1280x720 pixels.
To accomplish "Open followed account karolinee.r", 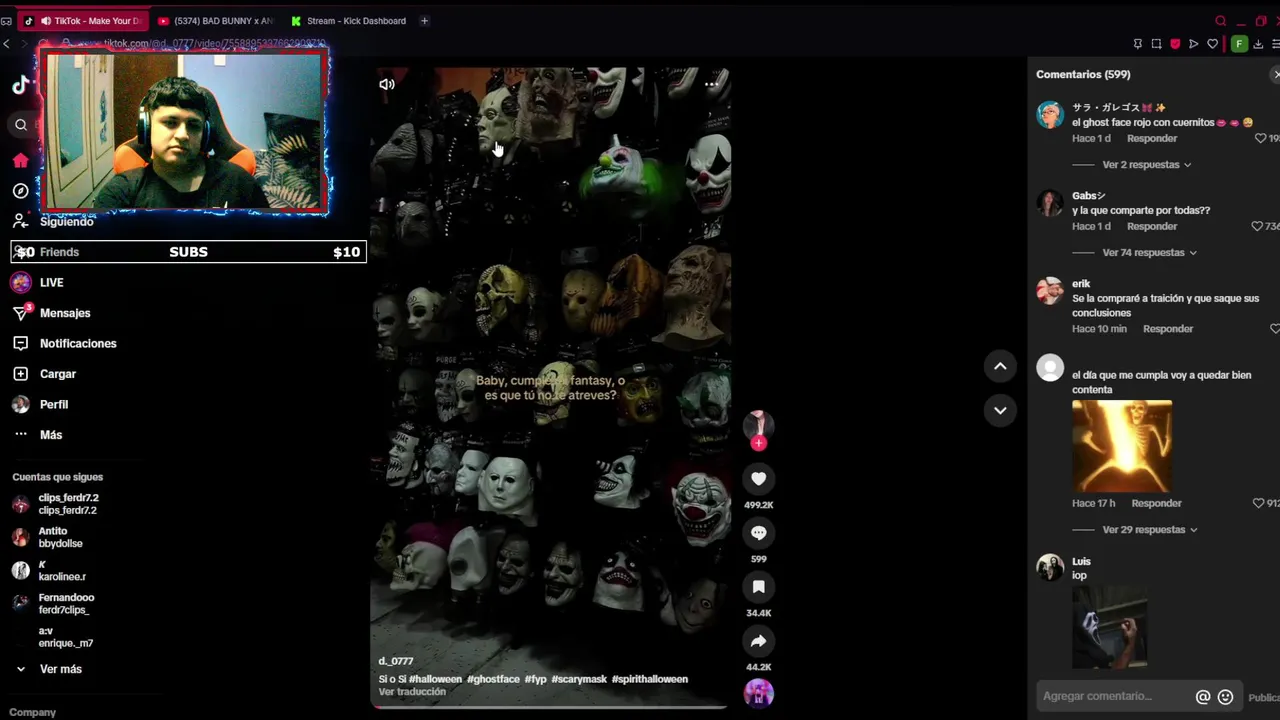I will (x=62, y=571).
